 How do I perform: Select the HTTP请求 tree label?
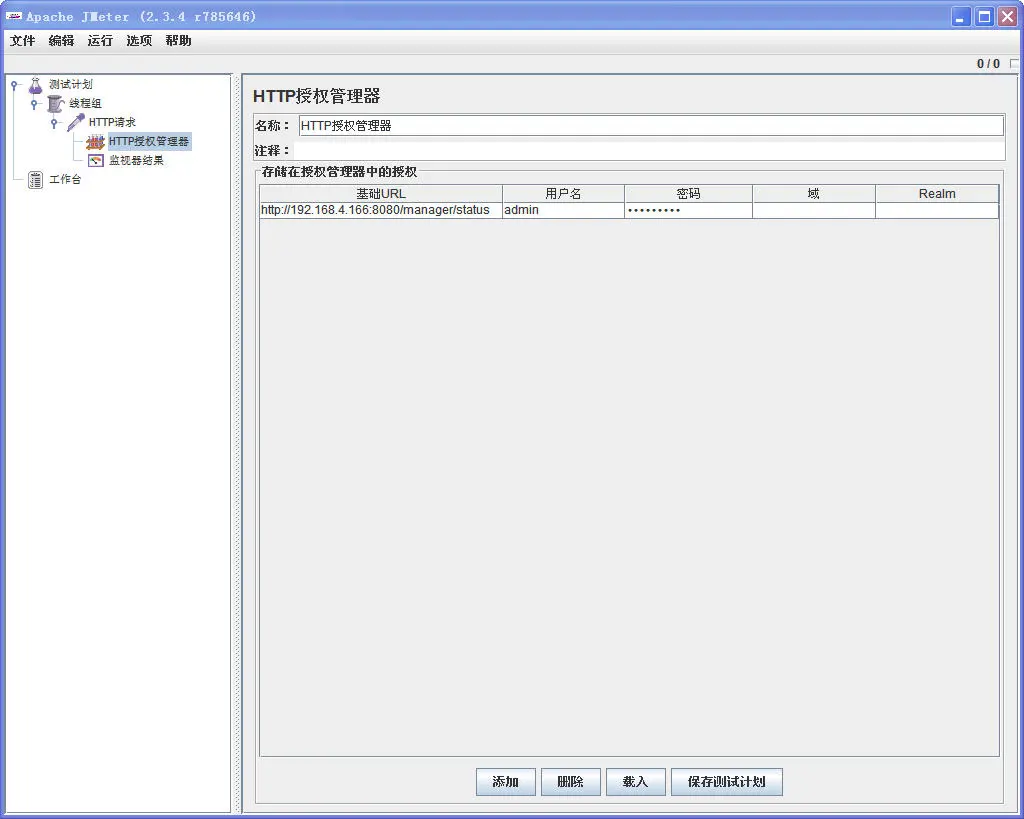point(112,122)
